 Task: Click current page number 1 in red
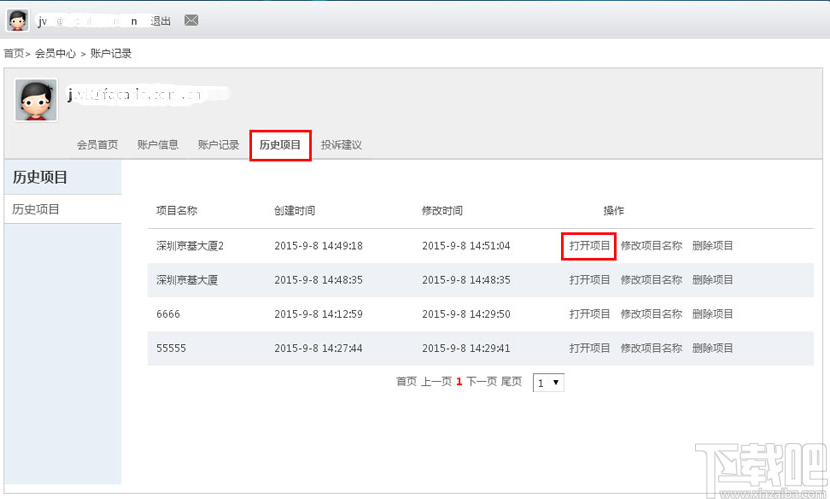click(459, 382)
